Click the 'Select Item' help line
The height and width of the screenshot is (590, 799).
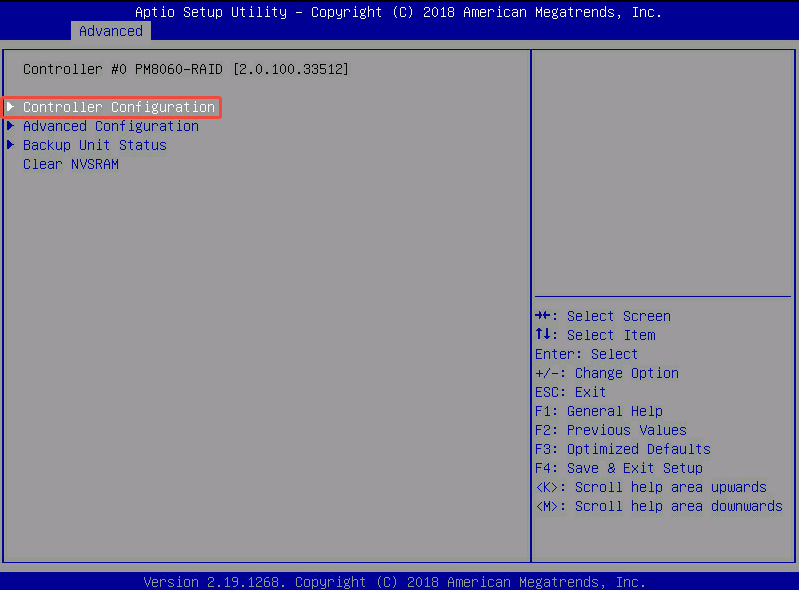point(595,335)
